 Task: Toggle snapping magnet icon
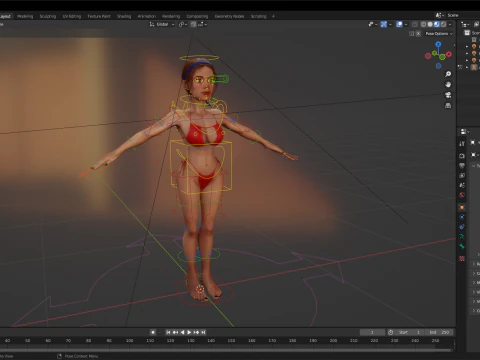pos(193,24)
